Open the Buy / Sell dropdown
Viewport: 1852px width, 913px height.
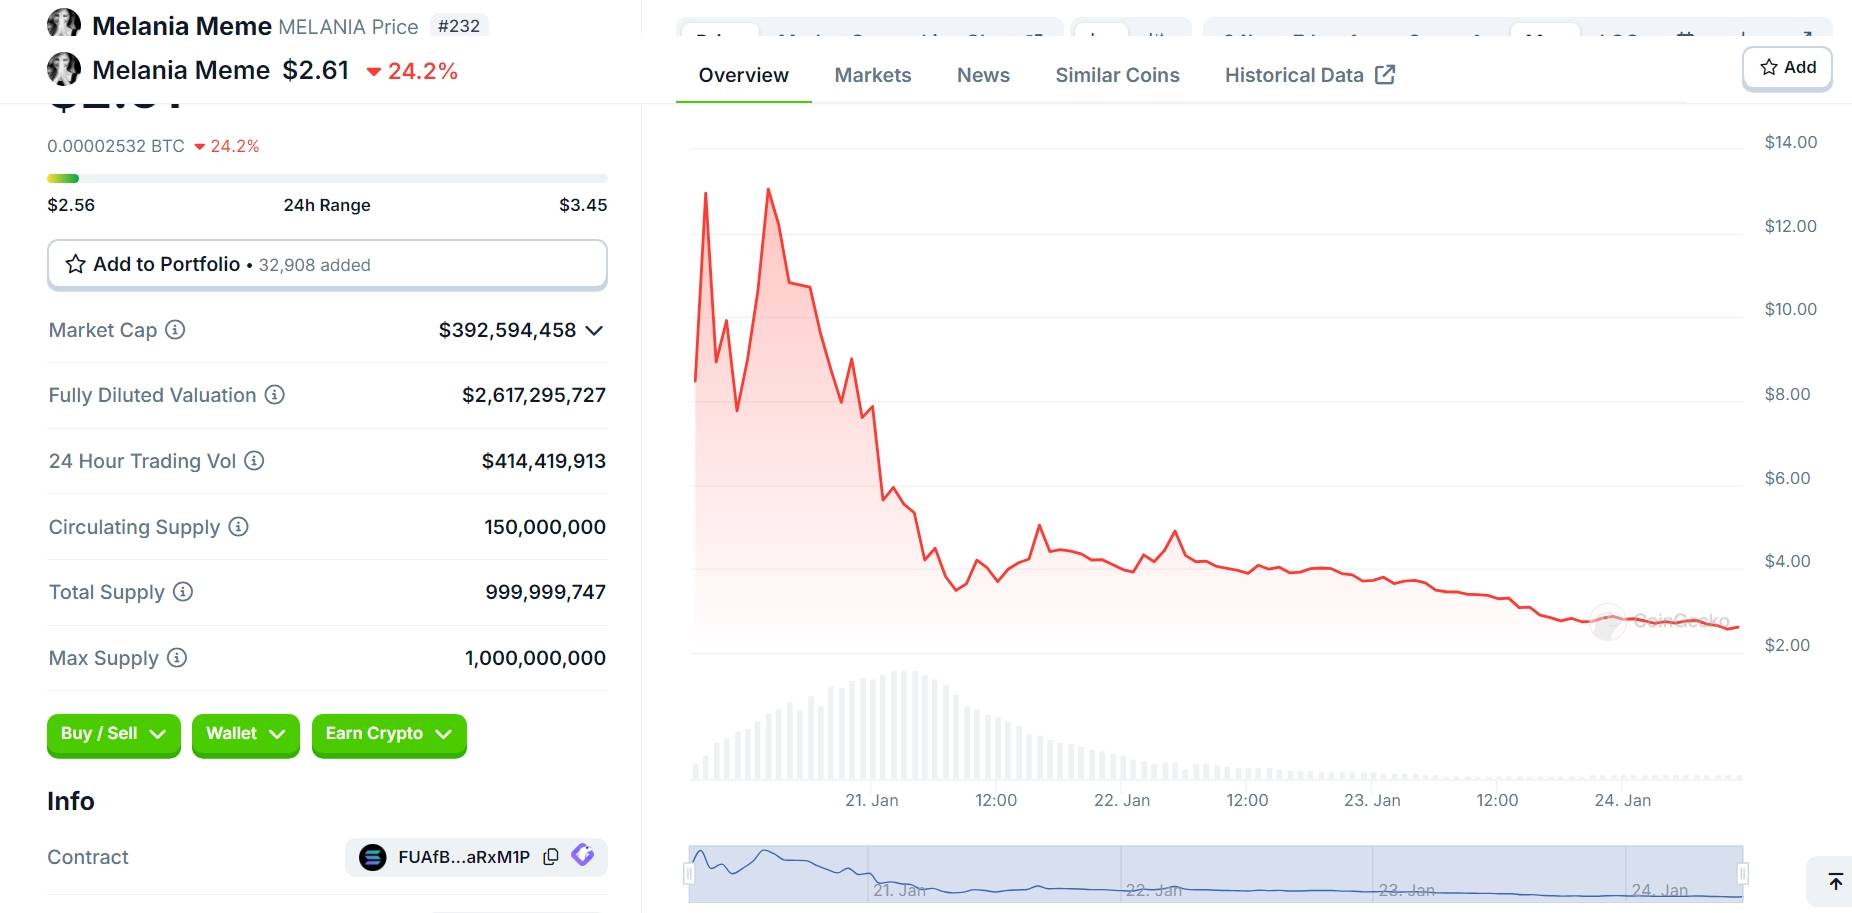(x=113, y=734)
